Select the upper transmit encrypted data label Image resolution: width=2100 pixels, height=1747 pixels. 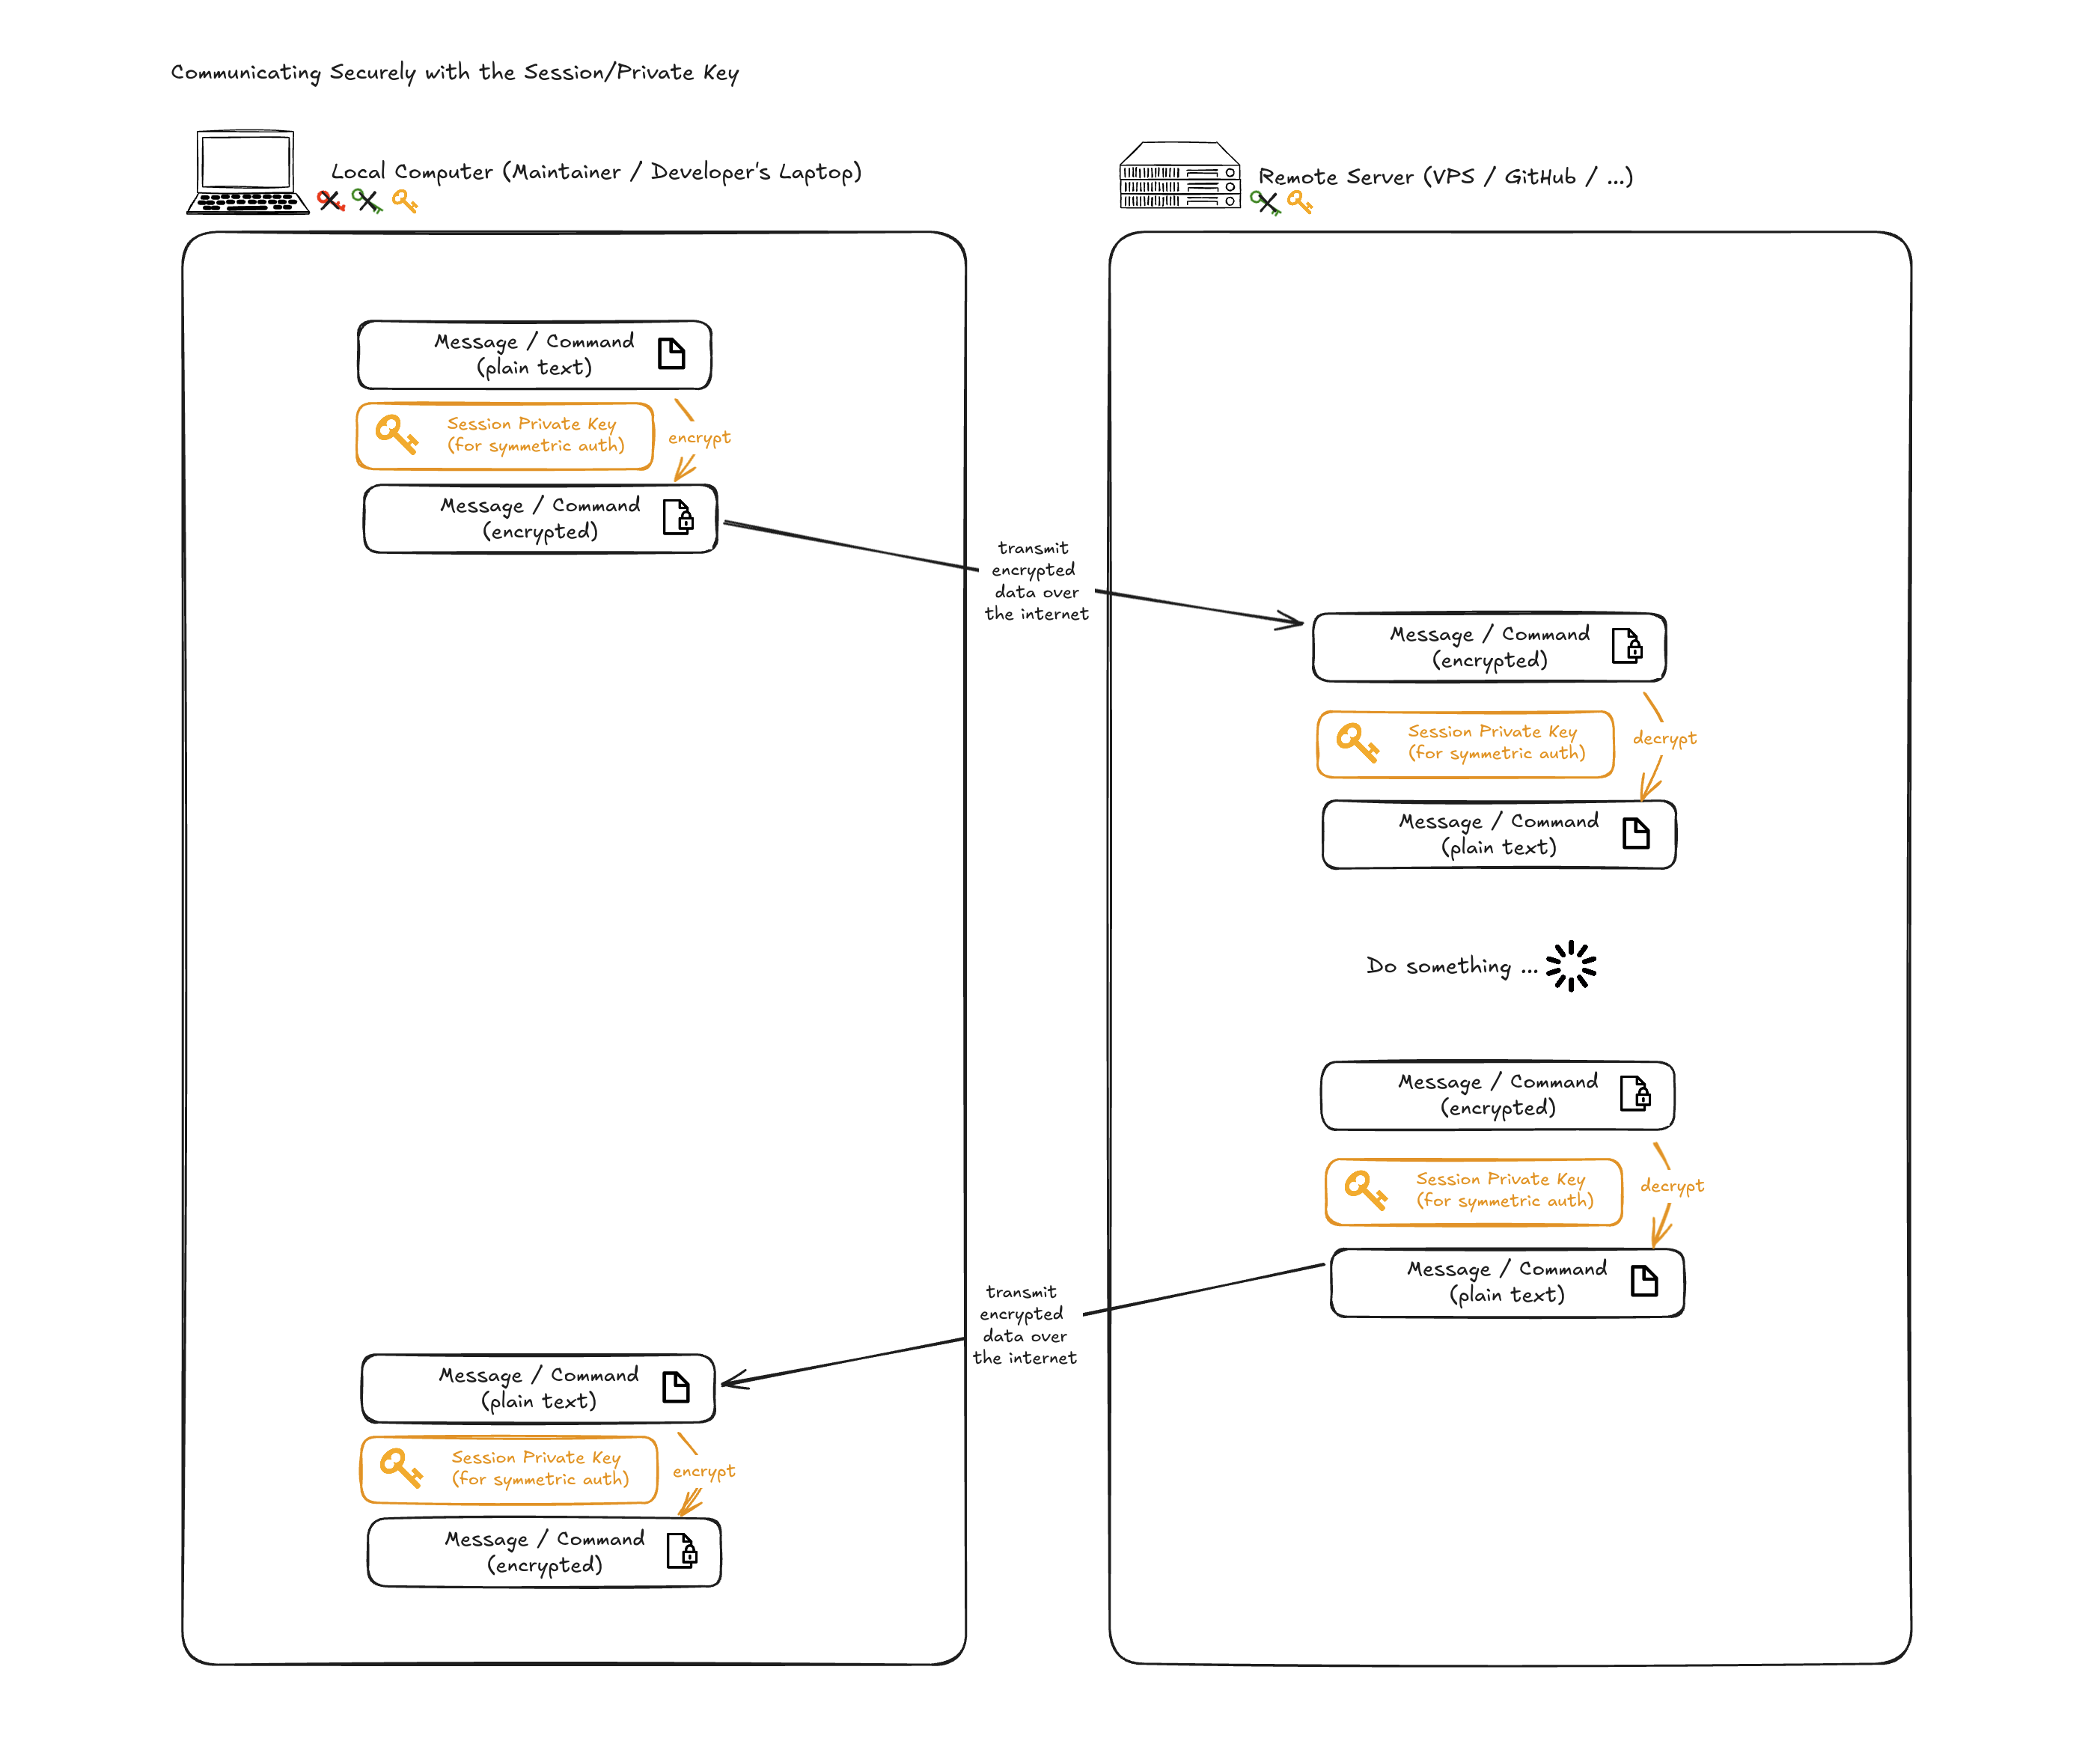point(1036,581)
